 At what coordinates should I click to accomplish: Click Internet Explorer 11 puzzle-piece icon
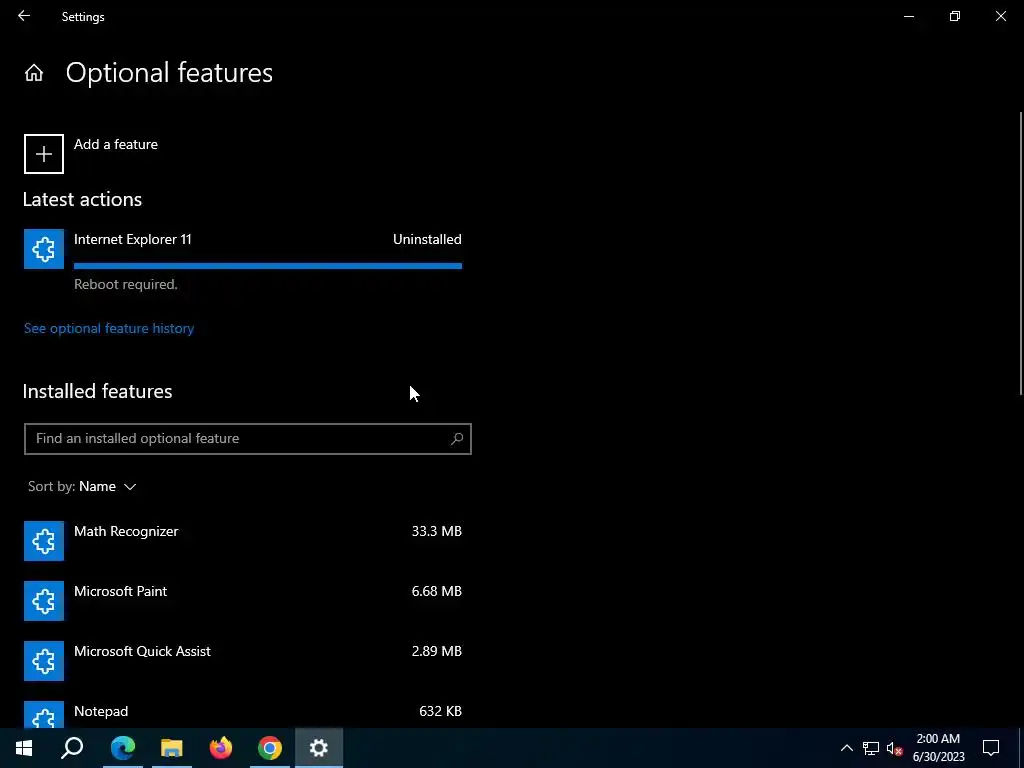pyautogui.click(x=44, y=249)
